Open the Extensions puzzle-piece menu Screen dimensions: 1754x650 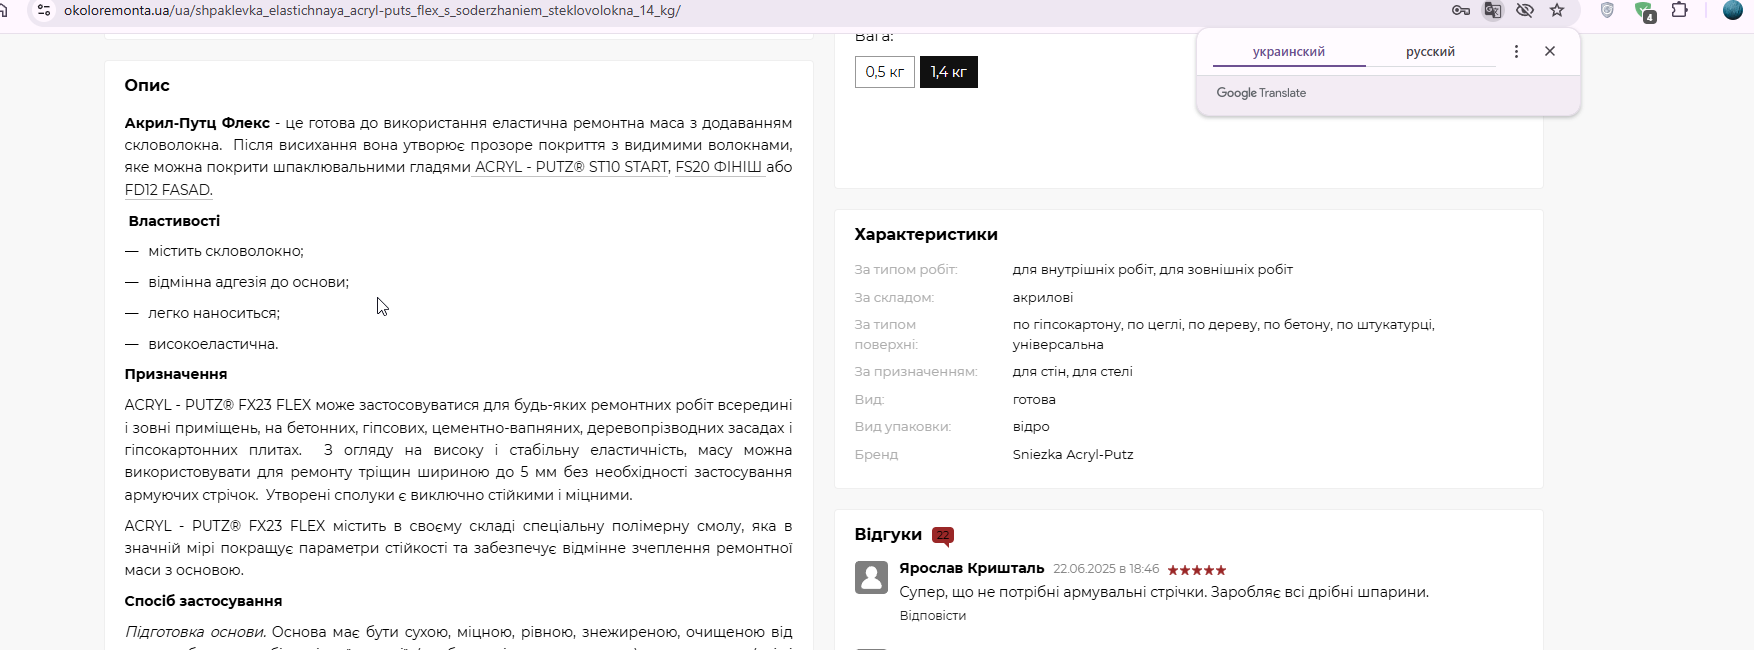point(1680,10)
